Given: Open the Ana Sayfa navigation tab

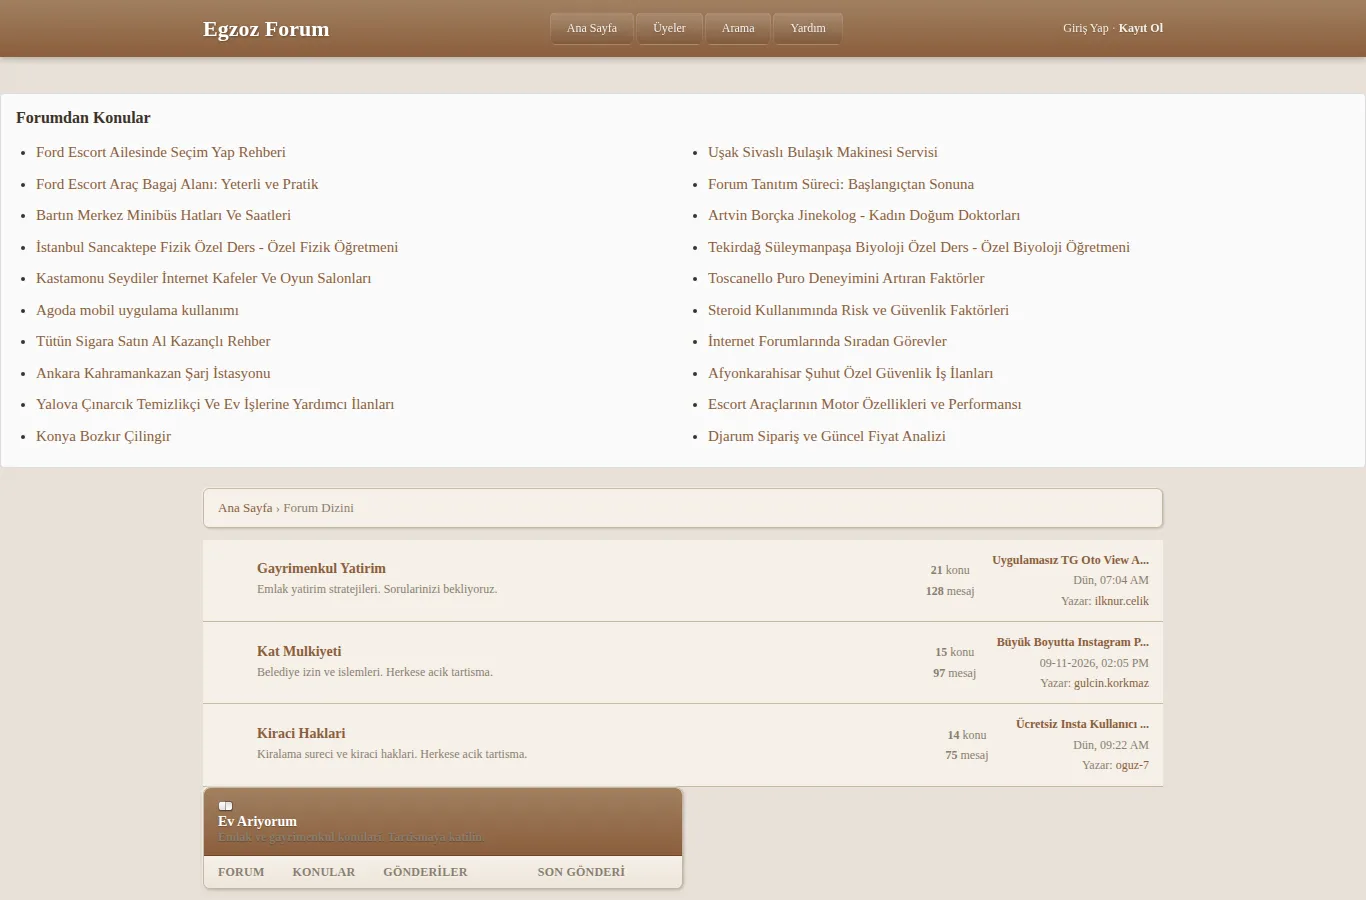Looking at the screenshot, I should pos(592,28).
